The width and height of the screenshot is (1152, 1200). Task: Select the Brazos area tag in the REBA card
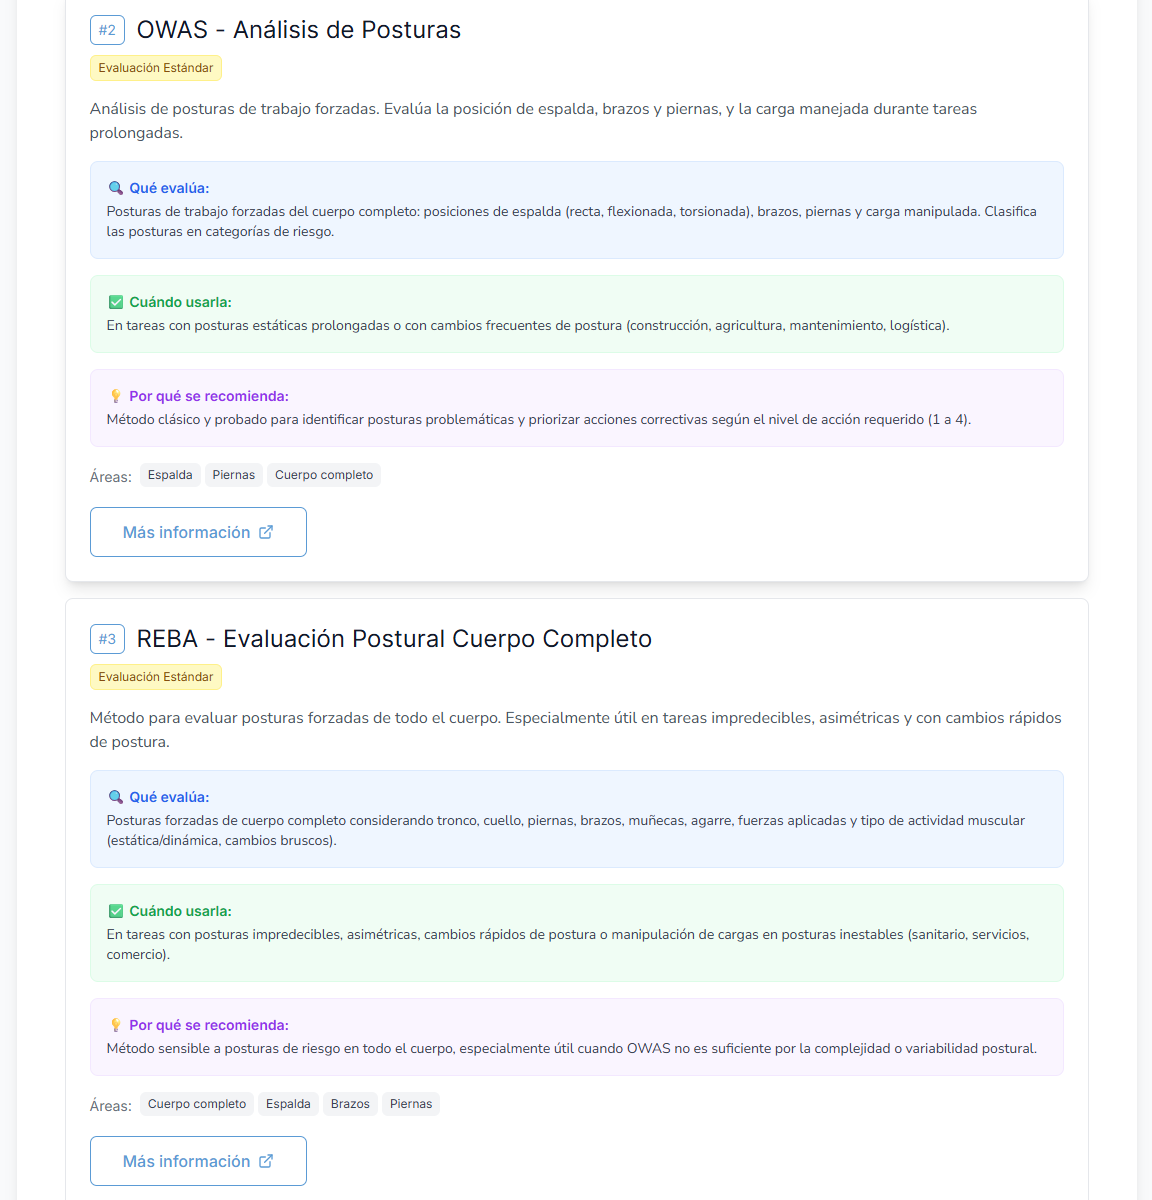tap(350, 1104)
